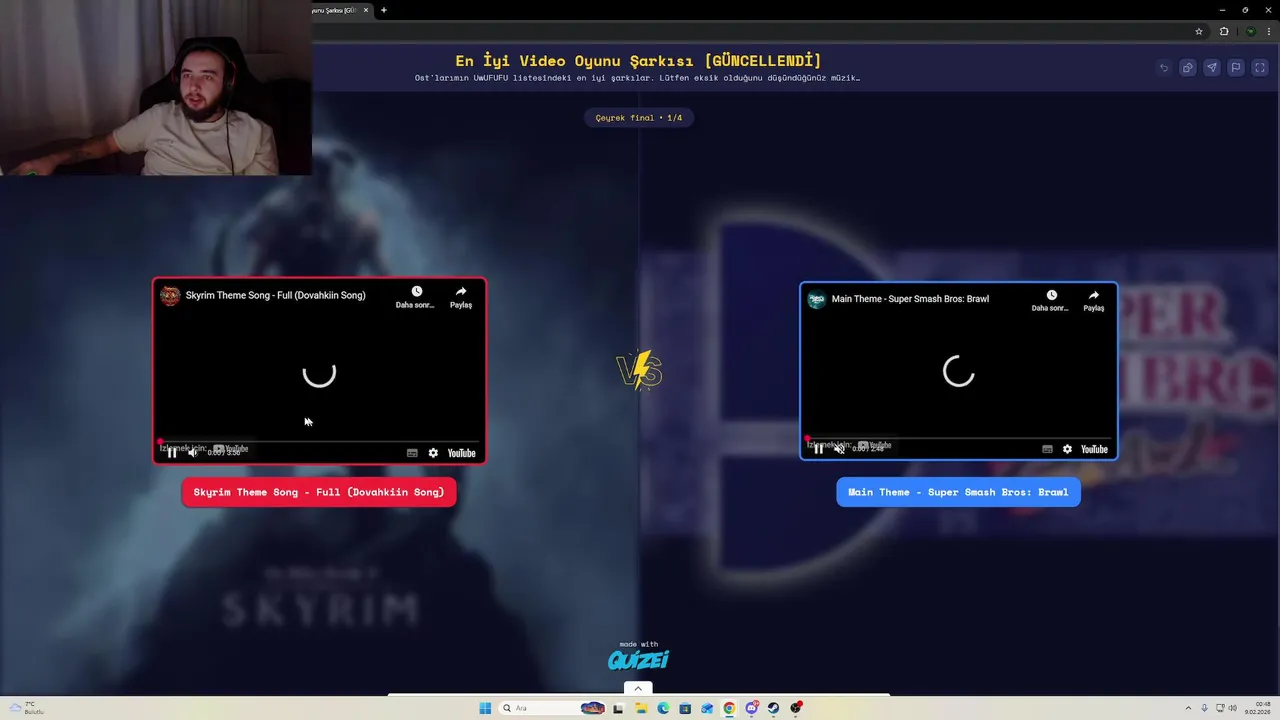Toggle subtitles on the Skyrim video
This screenshot has width=1280, height=720.
point(412,453)
